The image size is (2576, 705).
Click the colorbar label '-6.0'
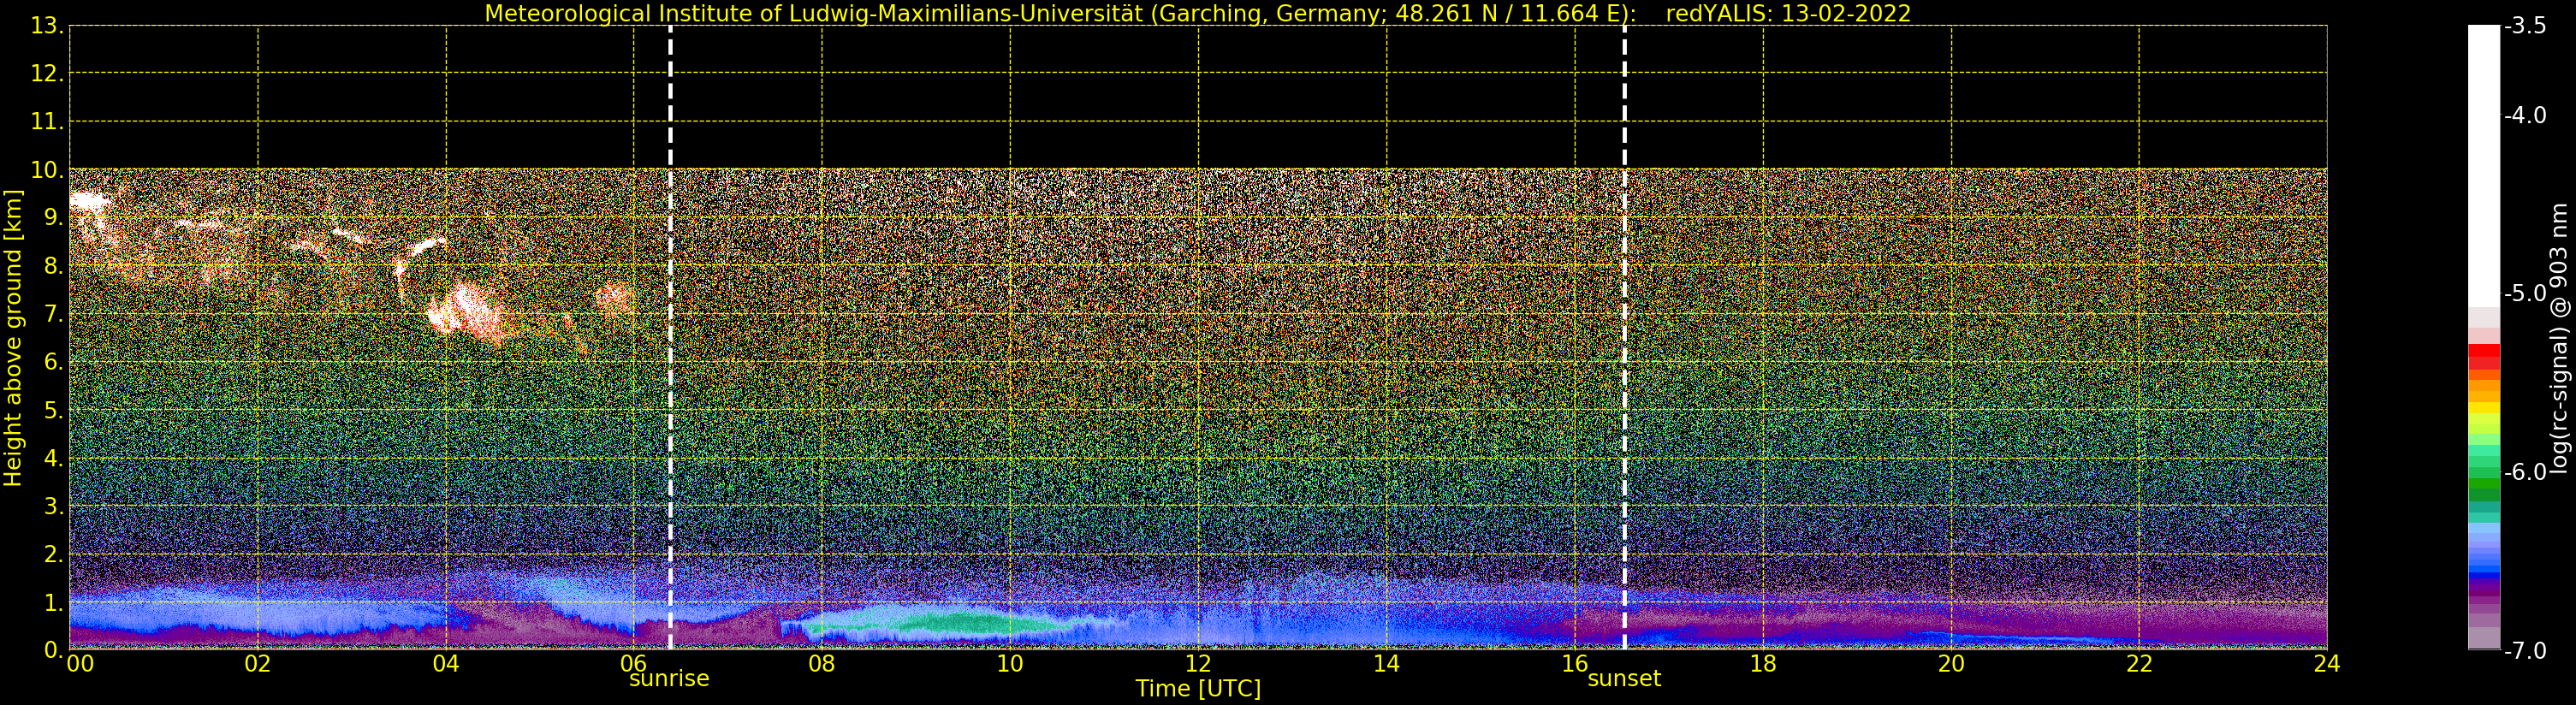coord(2525,472)
